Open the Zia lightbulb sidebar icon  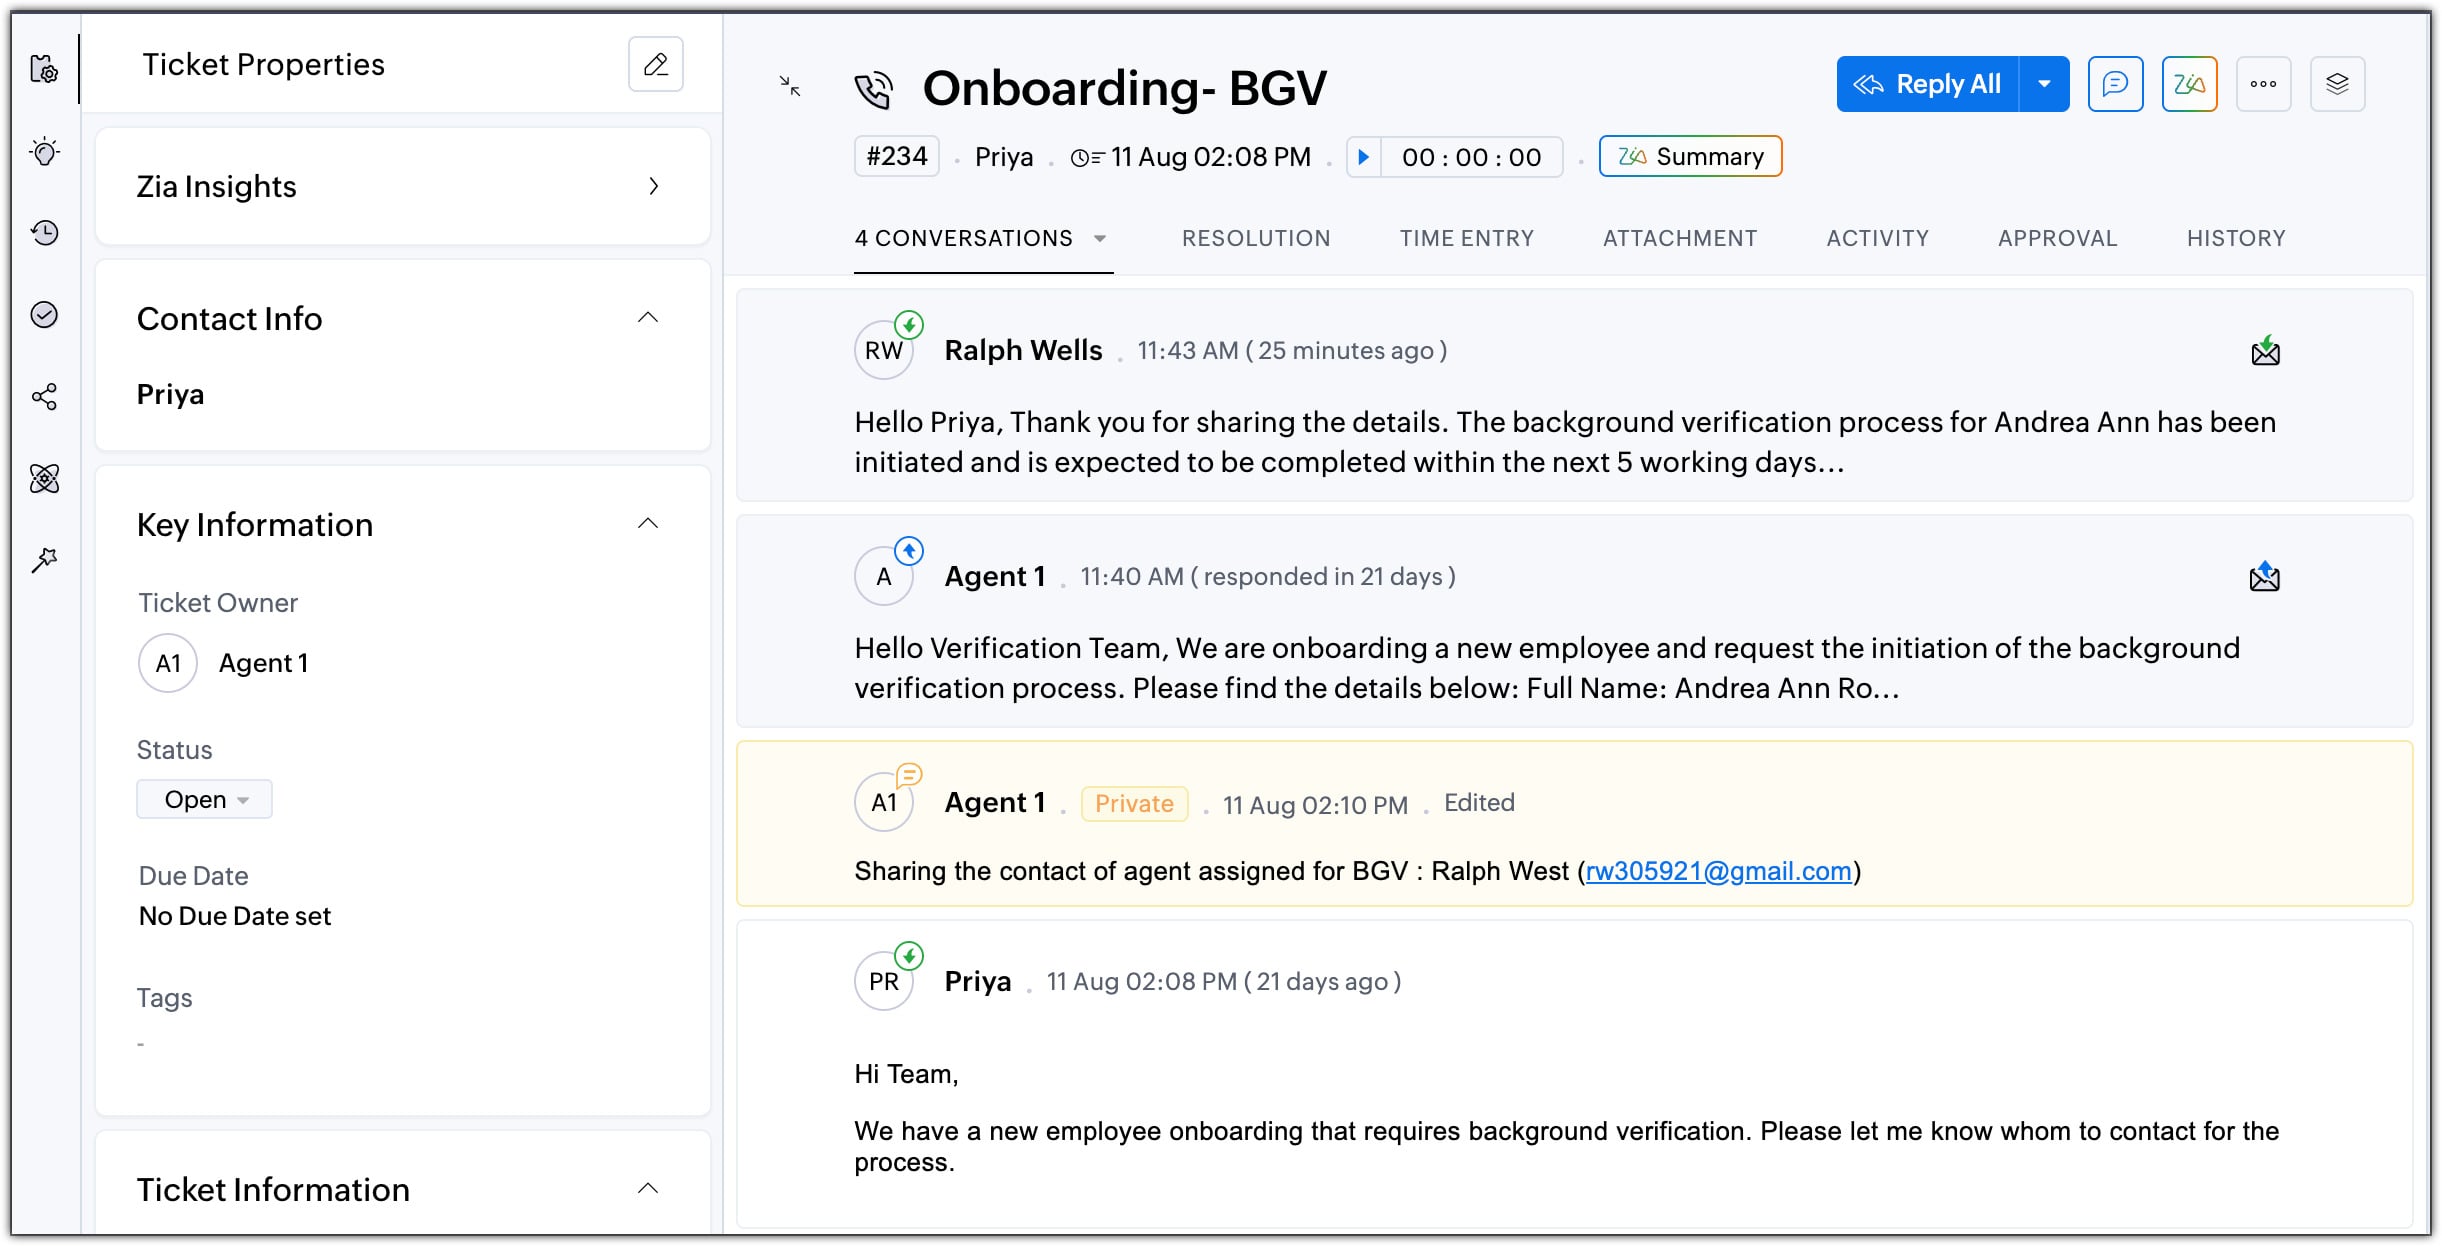click(x=45, y=152)
